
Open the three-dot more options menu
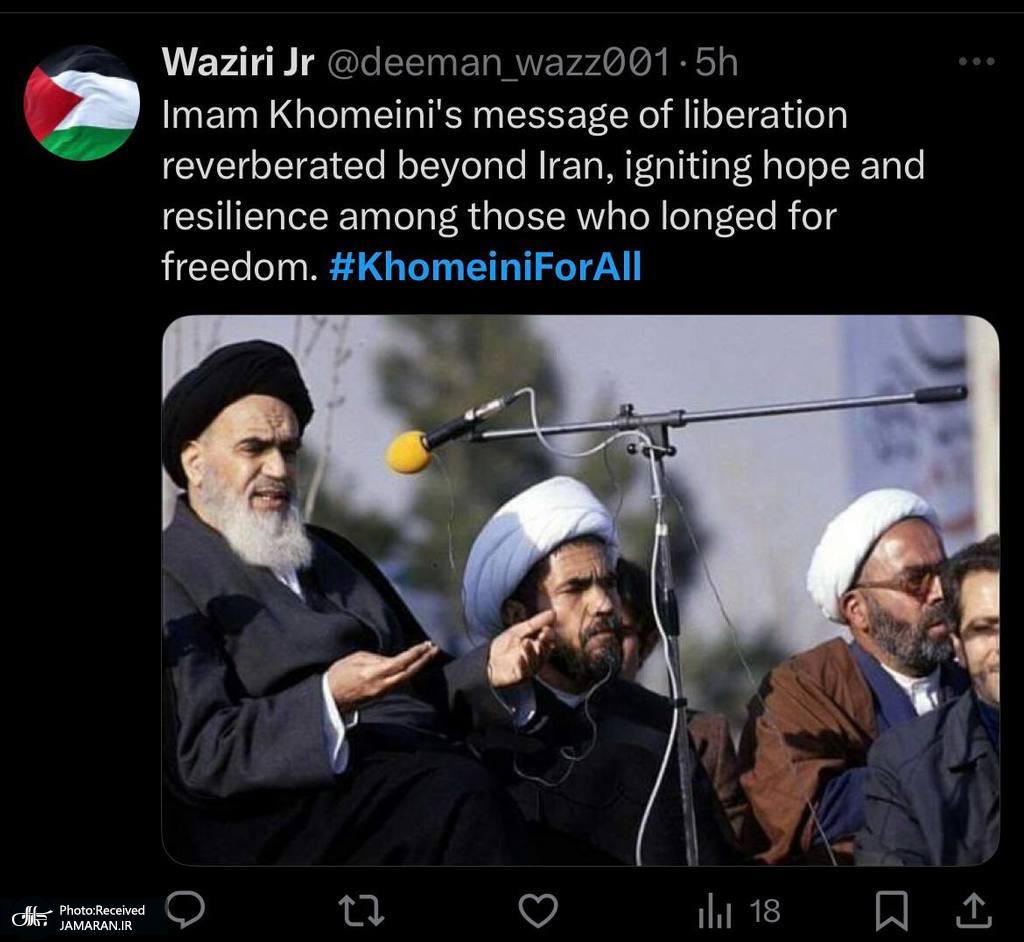[x=977, y=62]
